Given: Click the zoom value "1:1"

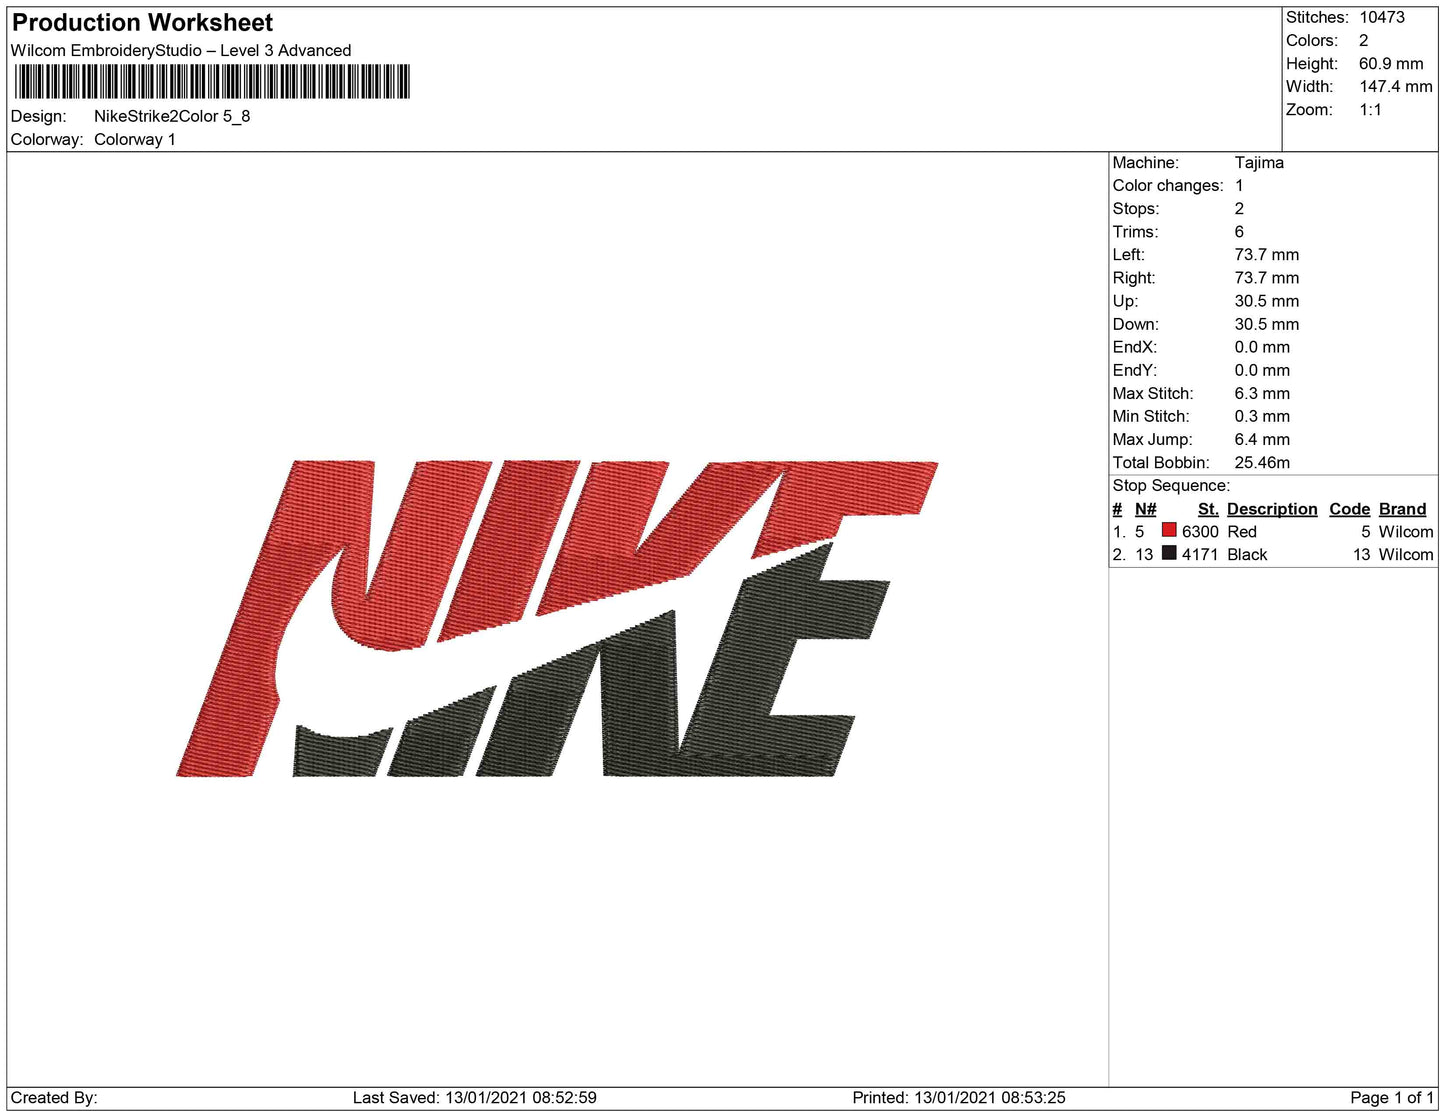Looking at the screenshot, I should (1370, 109).
